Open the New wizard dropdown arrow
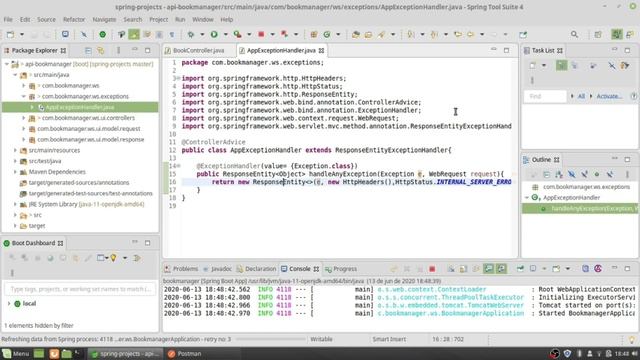This screenshot has width=640, height=360. point(22,35)
